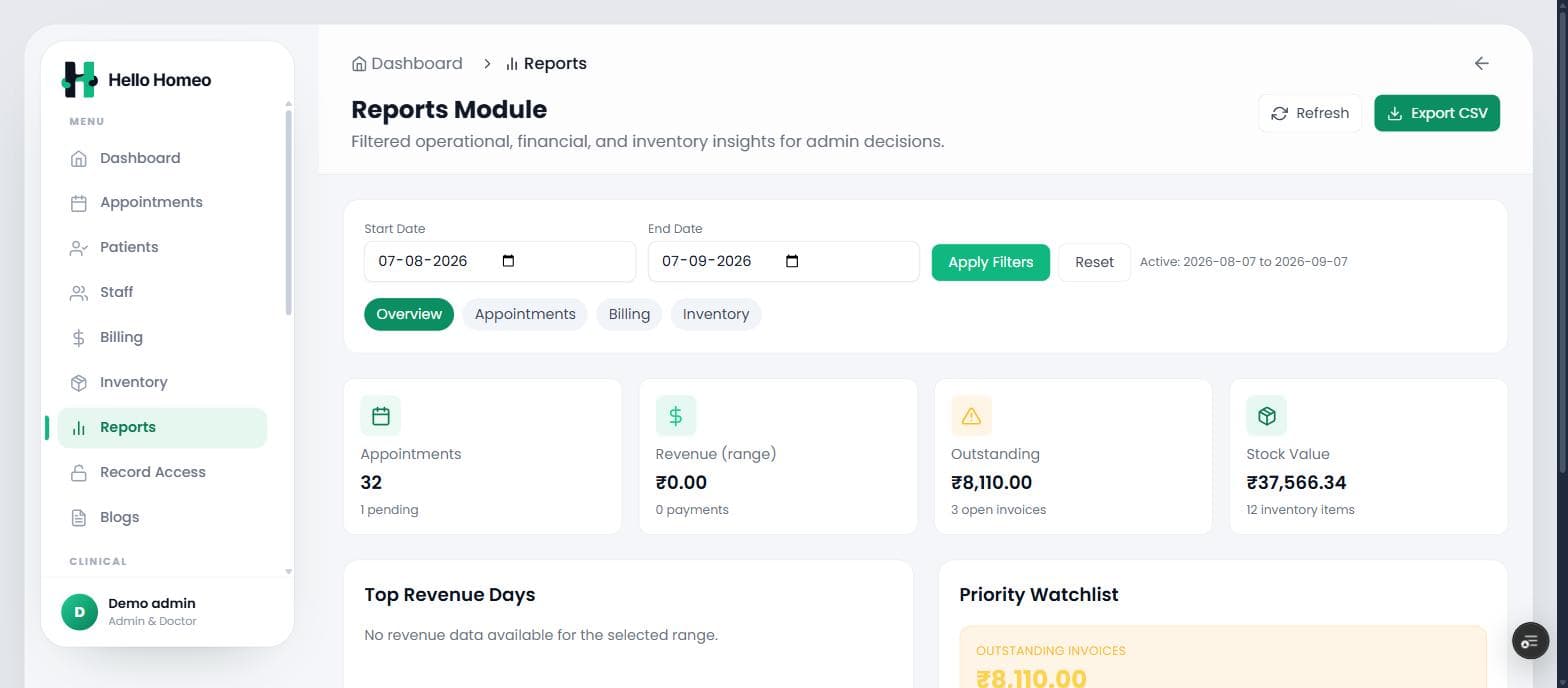Open Record Access from the sidebar menu

(x=162, y=473)
